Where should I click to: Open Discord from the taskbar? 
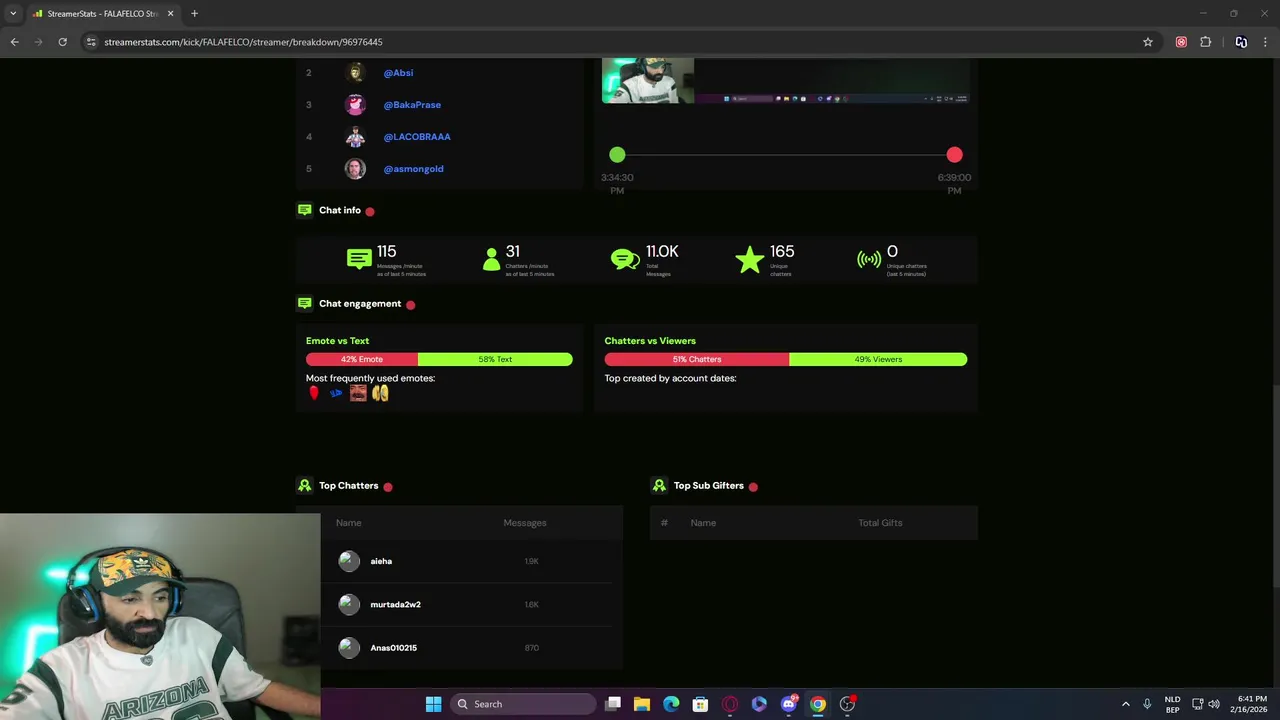pos(789,704)
